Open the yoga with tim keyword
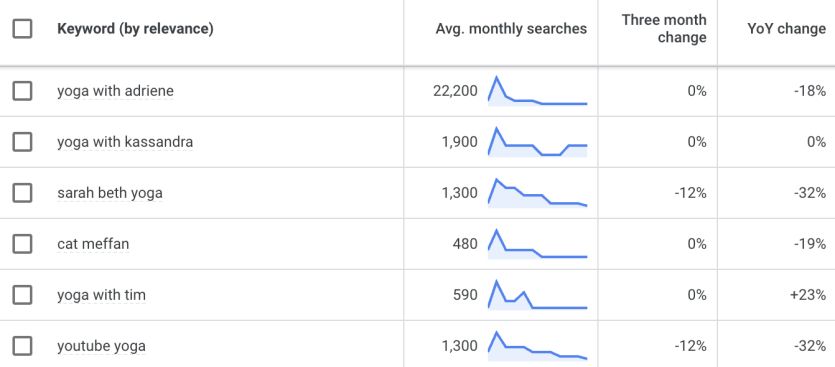Image resolution: width=835 pixels, height=367 pixels. 101,295
